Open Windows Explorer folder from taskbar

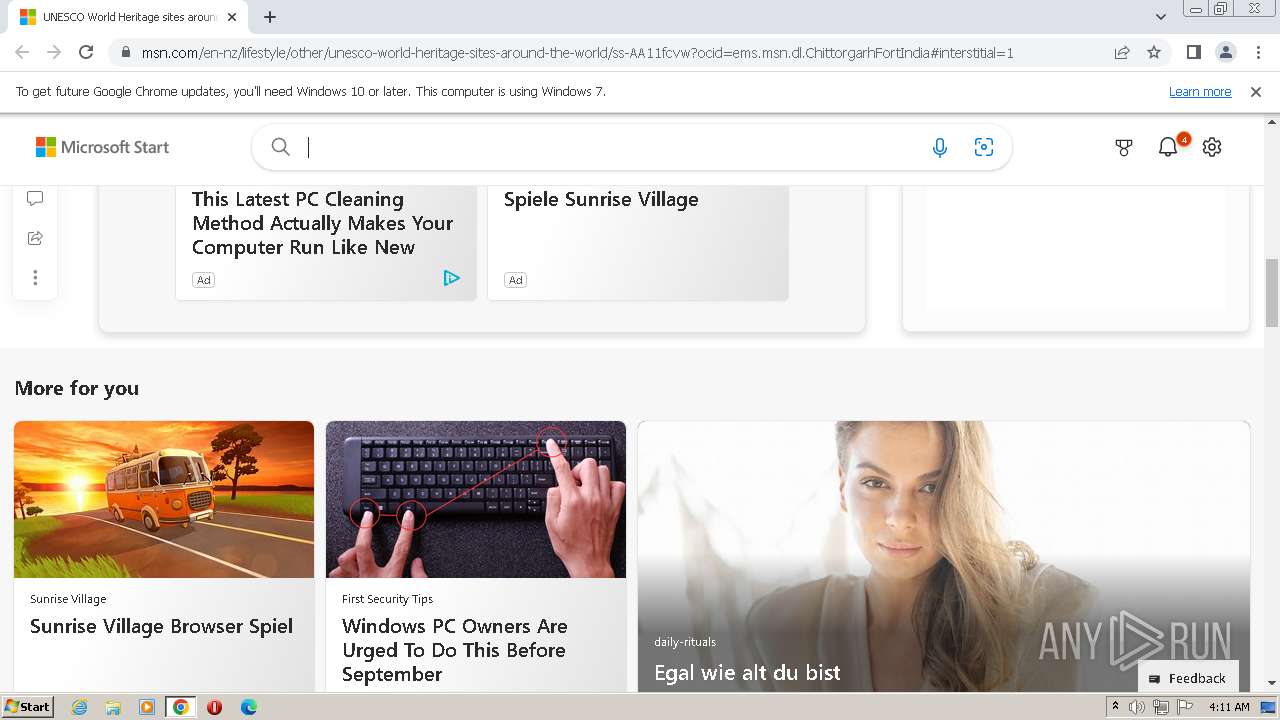[x=113, y=707]
